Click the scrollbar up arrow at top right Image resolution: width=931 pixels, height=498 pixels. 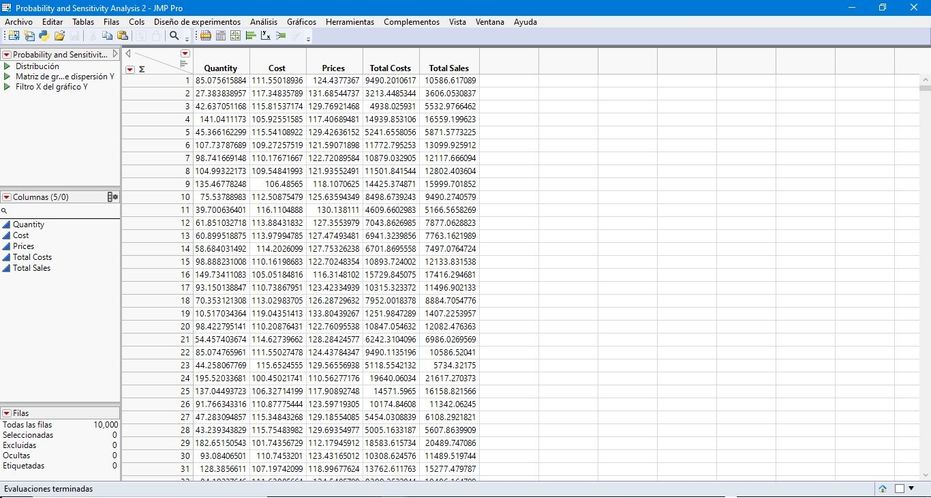point(925,79)
